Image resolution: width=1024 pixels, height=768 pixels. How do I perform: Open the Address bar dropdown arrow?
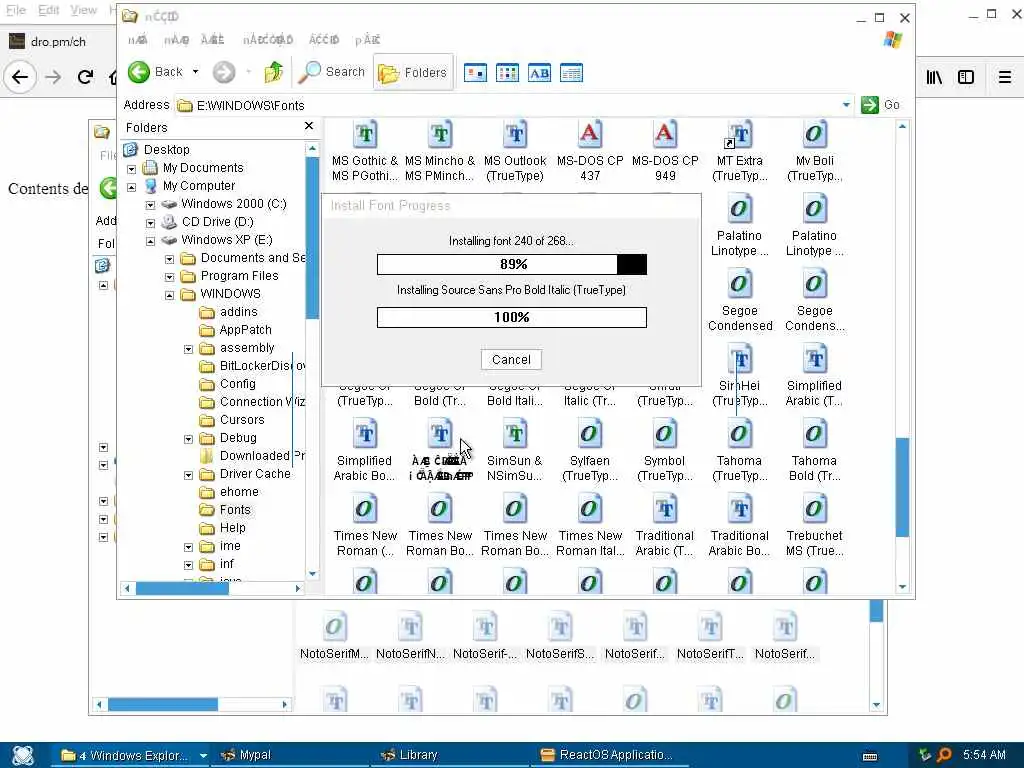coord(846,104)
